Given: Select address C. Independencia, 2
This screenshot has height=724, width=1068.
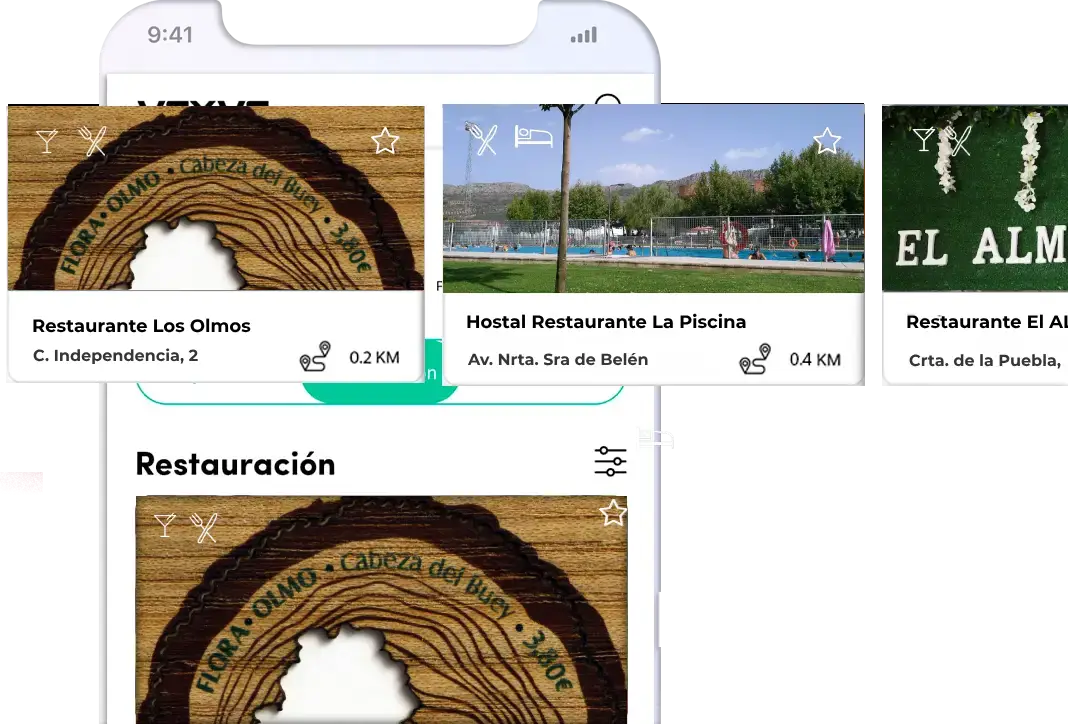Looking at the screenshot, I should (116, 356).
